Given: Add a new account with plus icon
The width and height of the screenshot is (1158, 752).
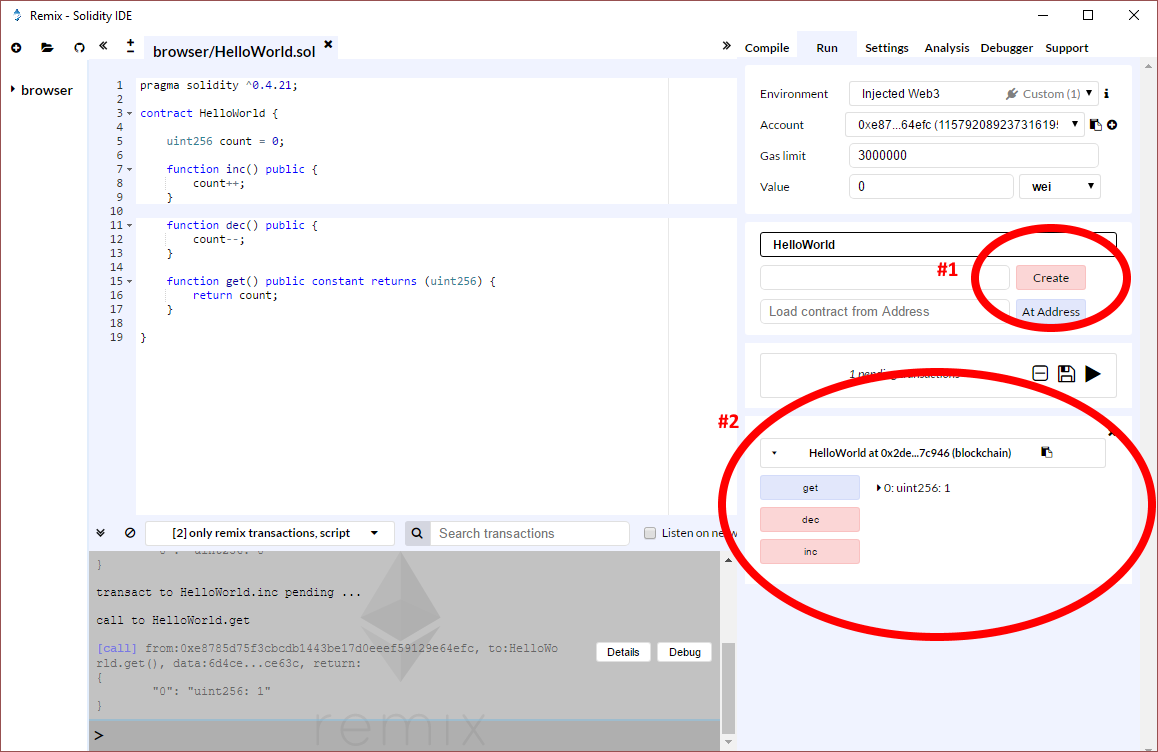Looking at the screenshot, I should [x=1112, y=126].
